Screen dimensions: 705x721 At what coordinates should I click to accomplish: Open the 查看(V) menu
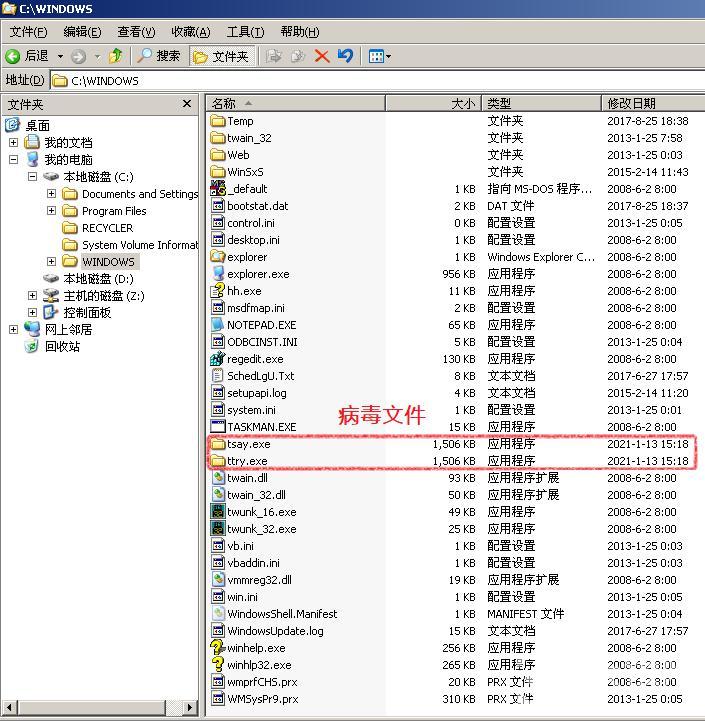click(136, 32)
